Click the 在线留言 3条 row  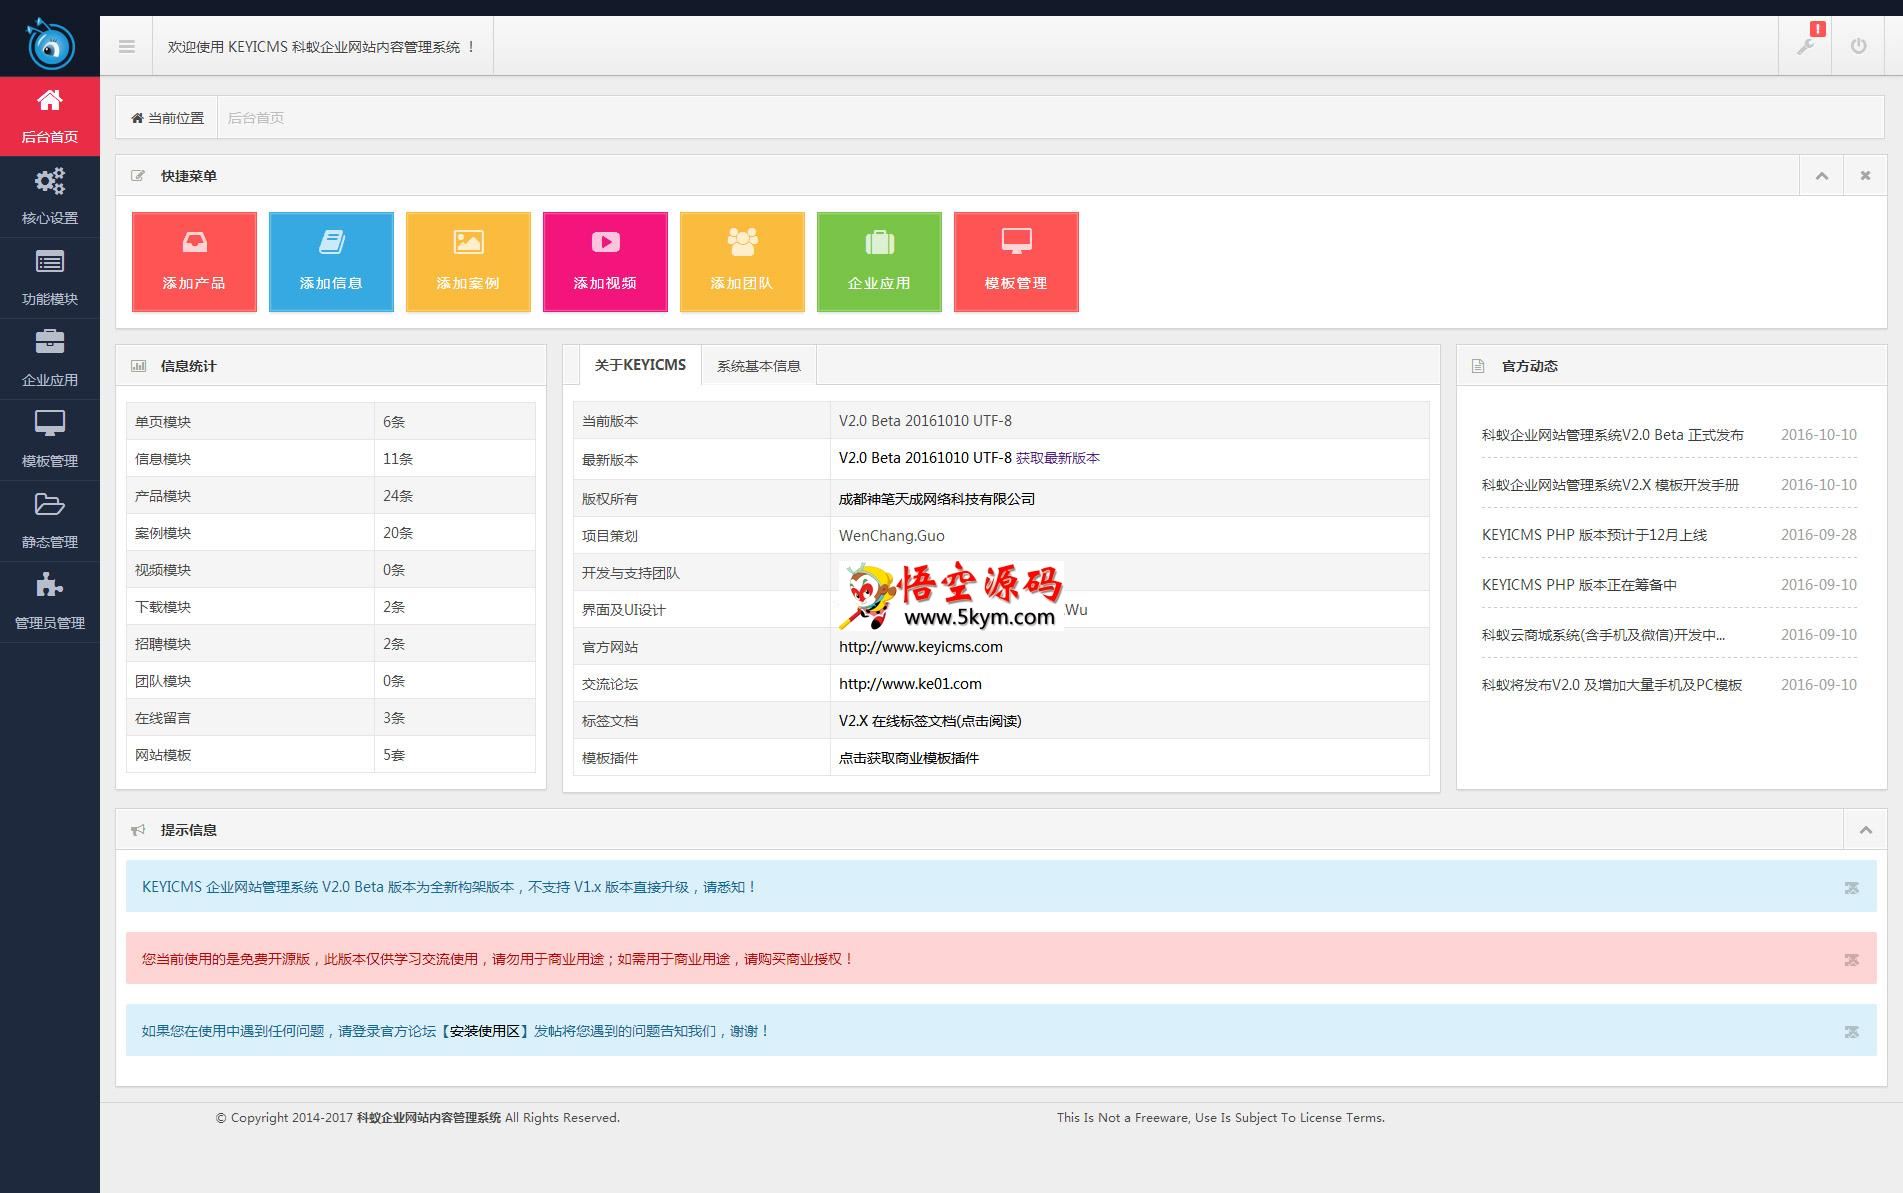331,718
